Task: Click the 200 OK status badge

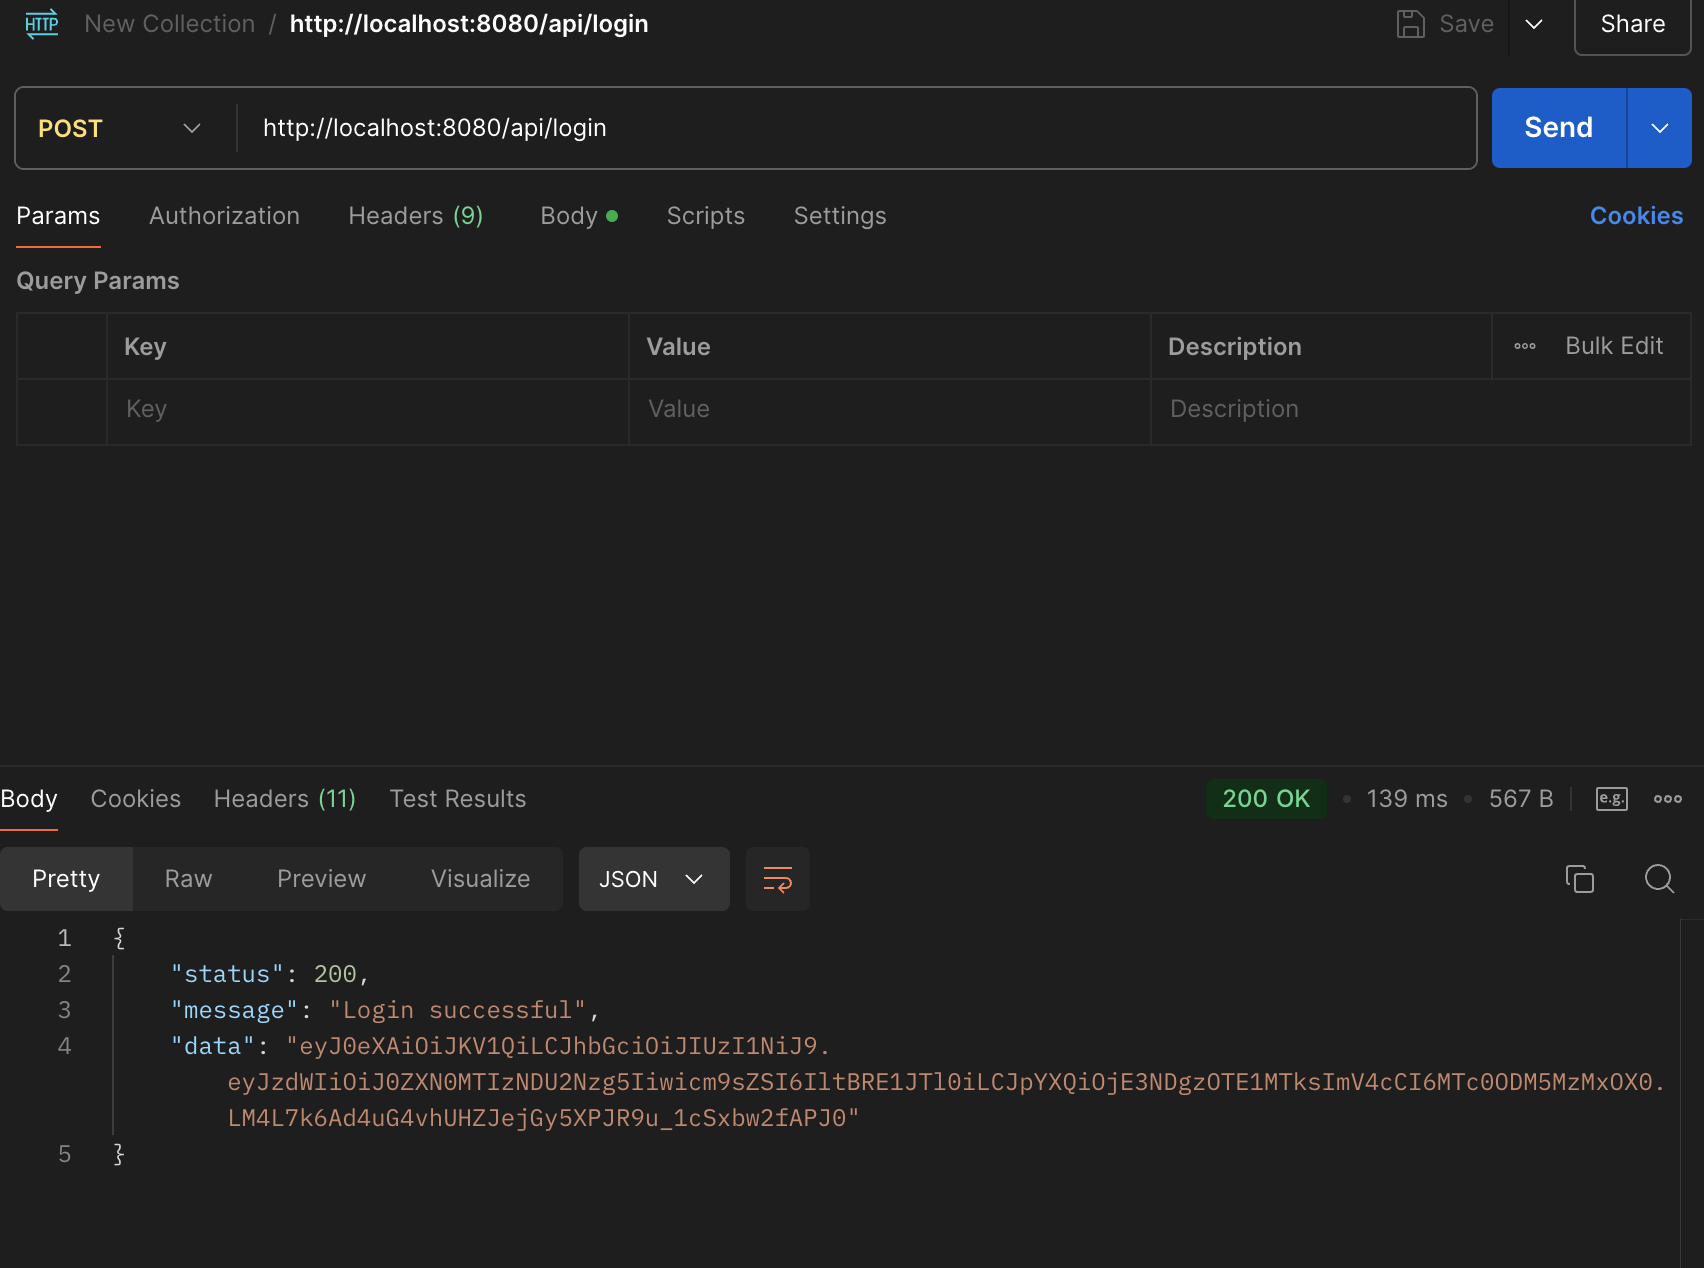Action: (x=1266, y=799)
